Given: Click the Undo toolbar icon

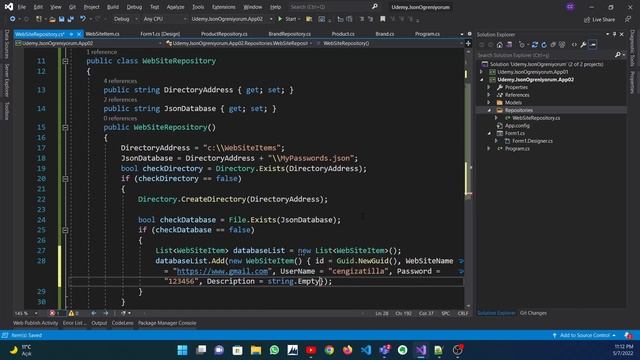Looking at the screenshot, I should click(83, 19).
